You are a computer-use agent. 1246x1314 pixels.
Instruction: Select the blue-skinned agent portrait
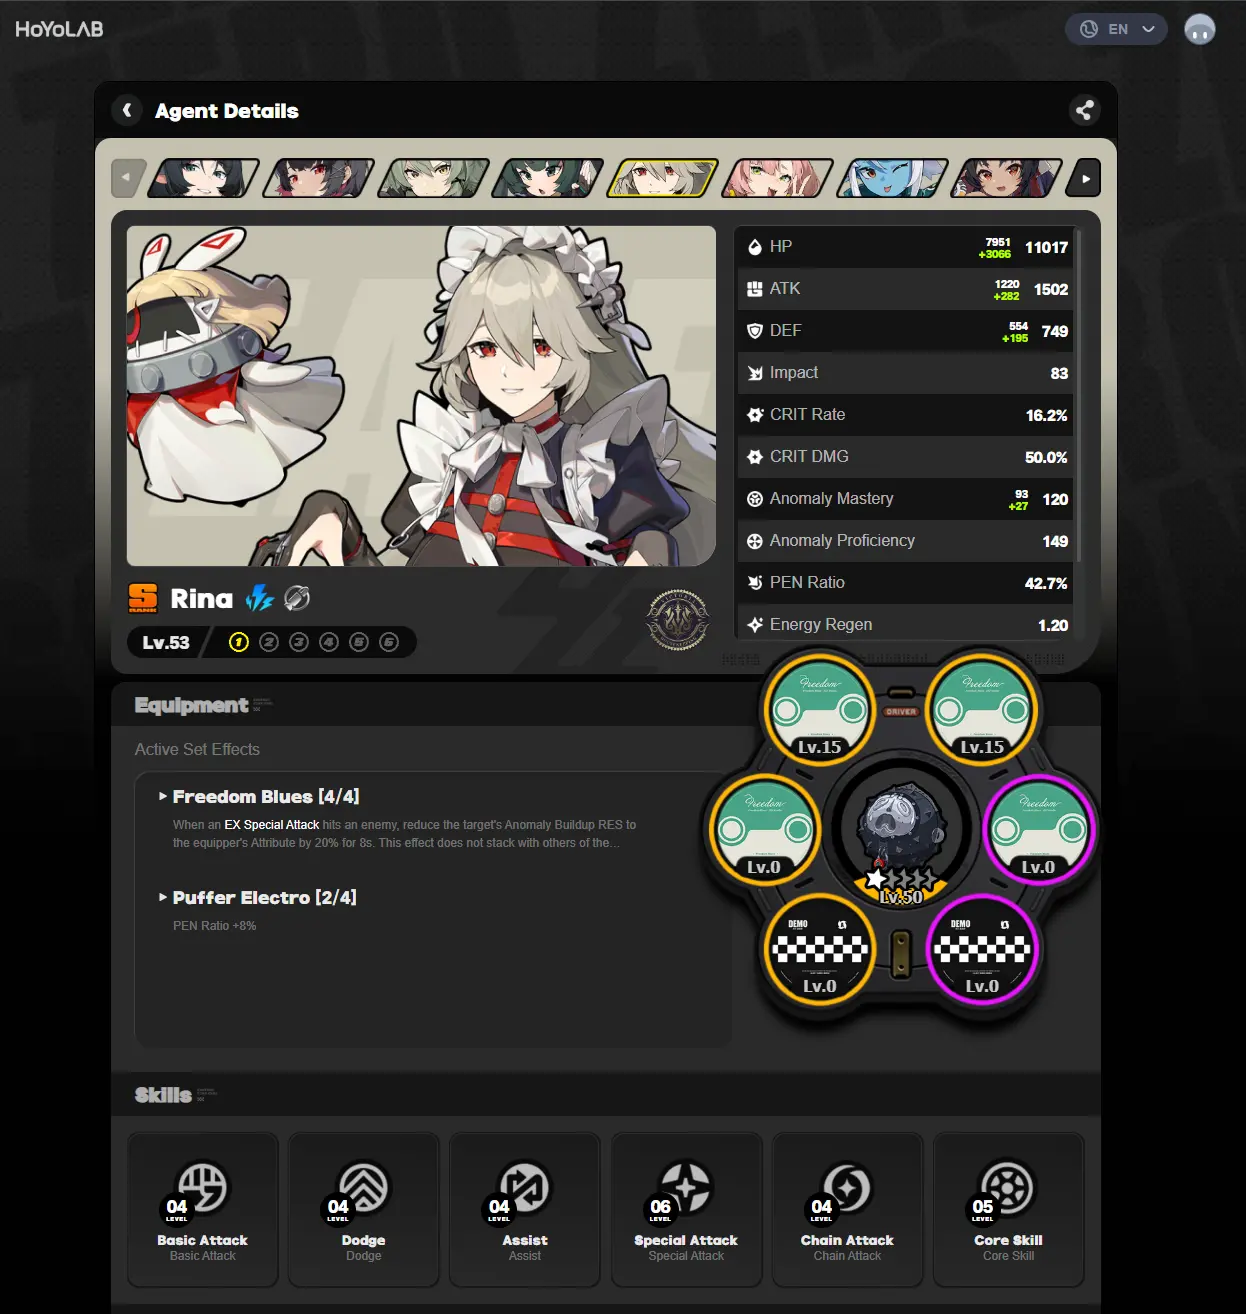point(892,179)
